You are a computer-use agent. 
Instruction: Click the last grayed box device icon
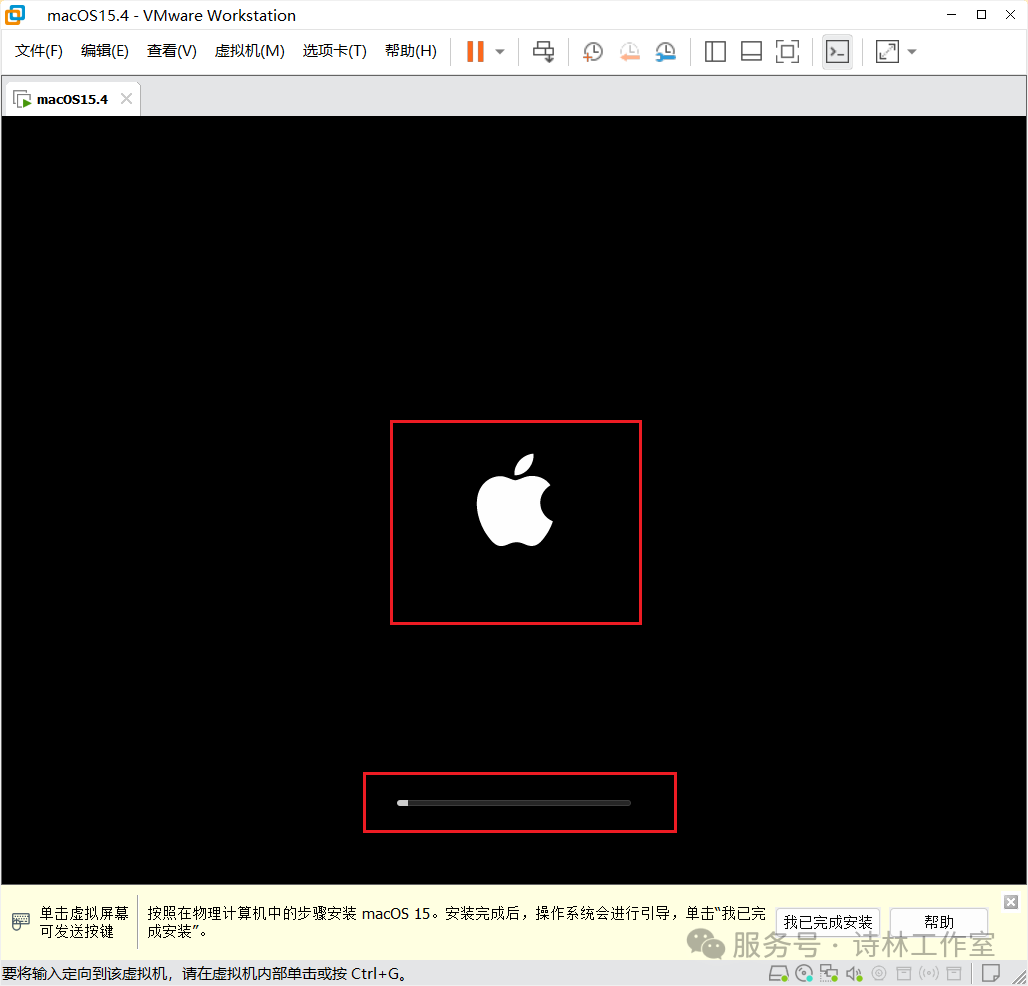pyautogui.click(x=954, y=974)
